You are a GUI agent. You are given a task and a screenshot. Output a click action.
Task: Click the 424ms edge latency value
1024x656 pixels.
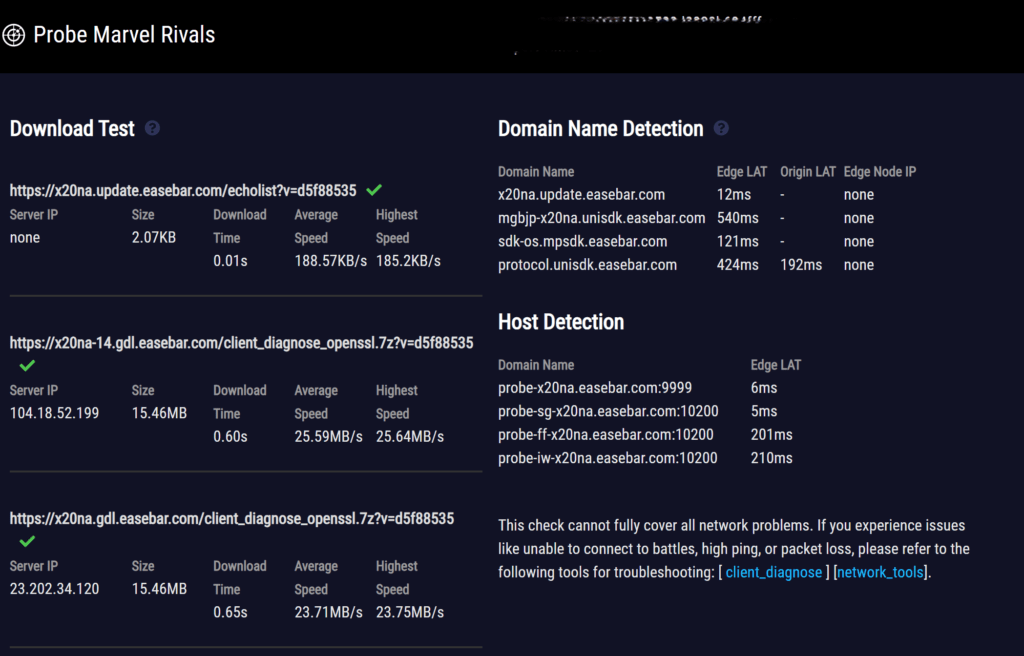point(738,265)
